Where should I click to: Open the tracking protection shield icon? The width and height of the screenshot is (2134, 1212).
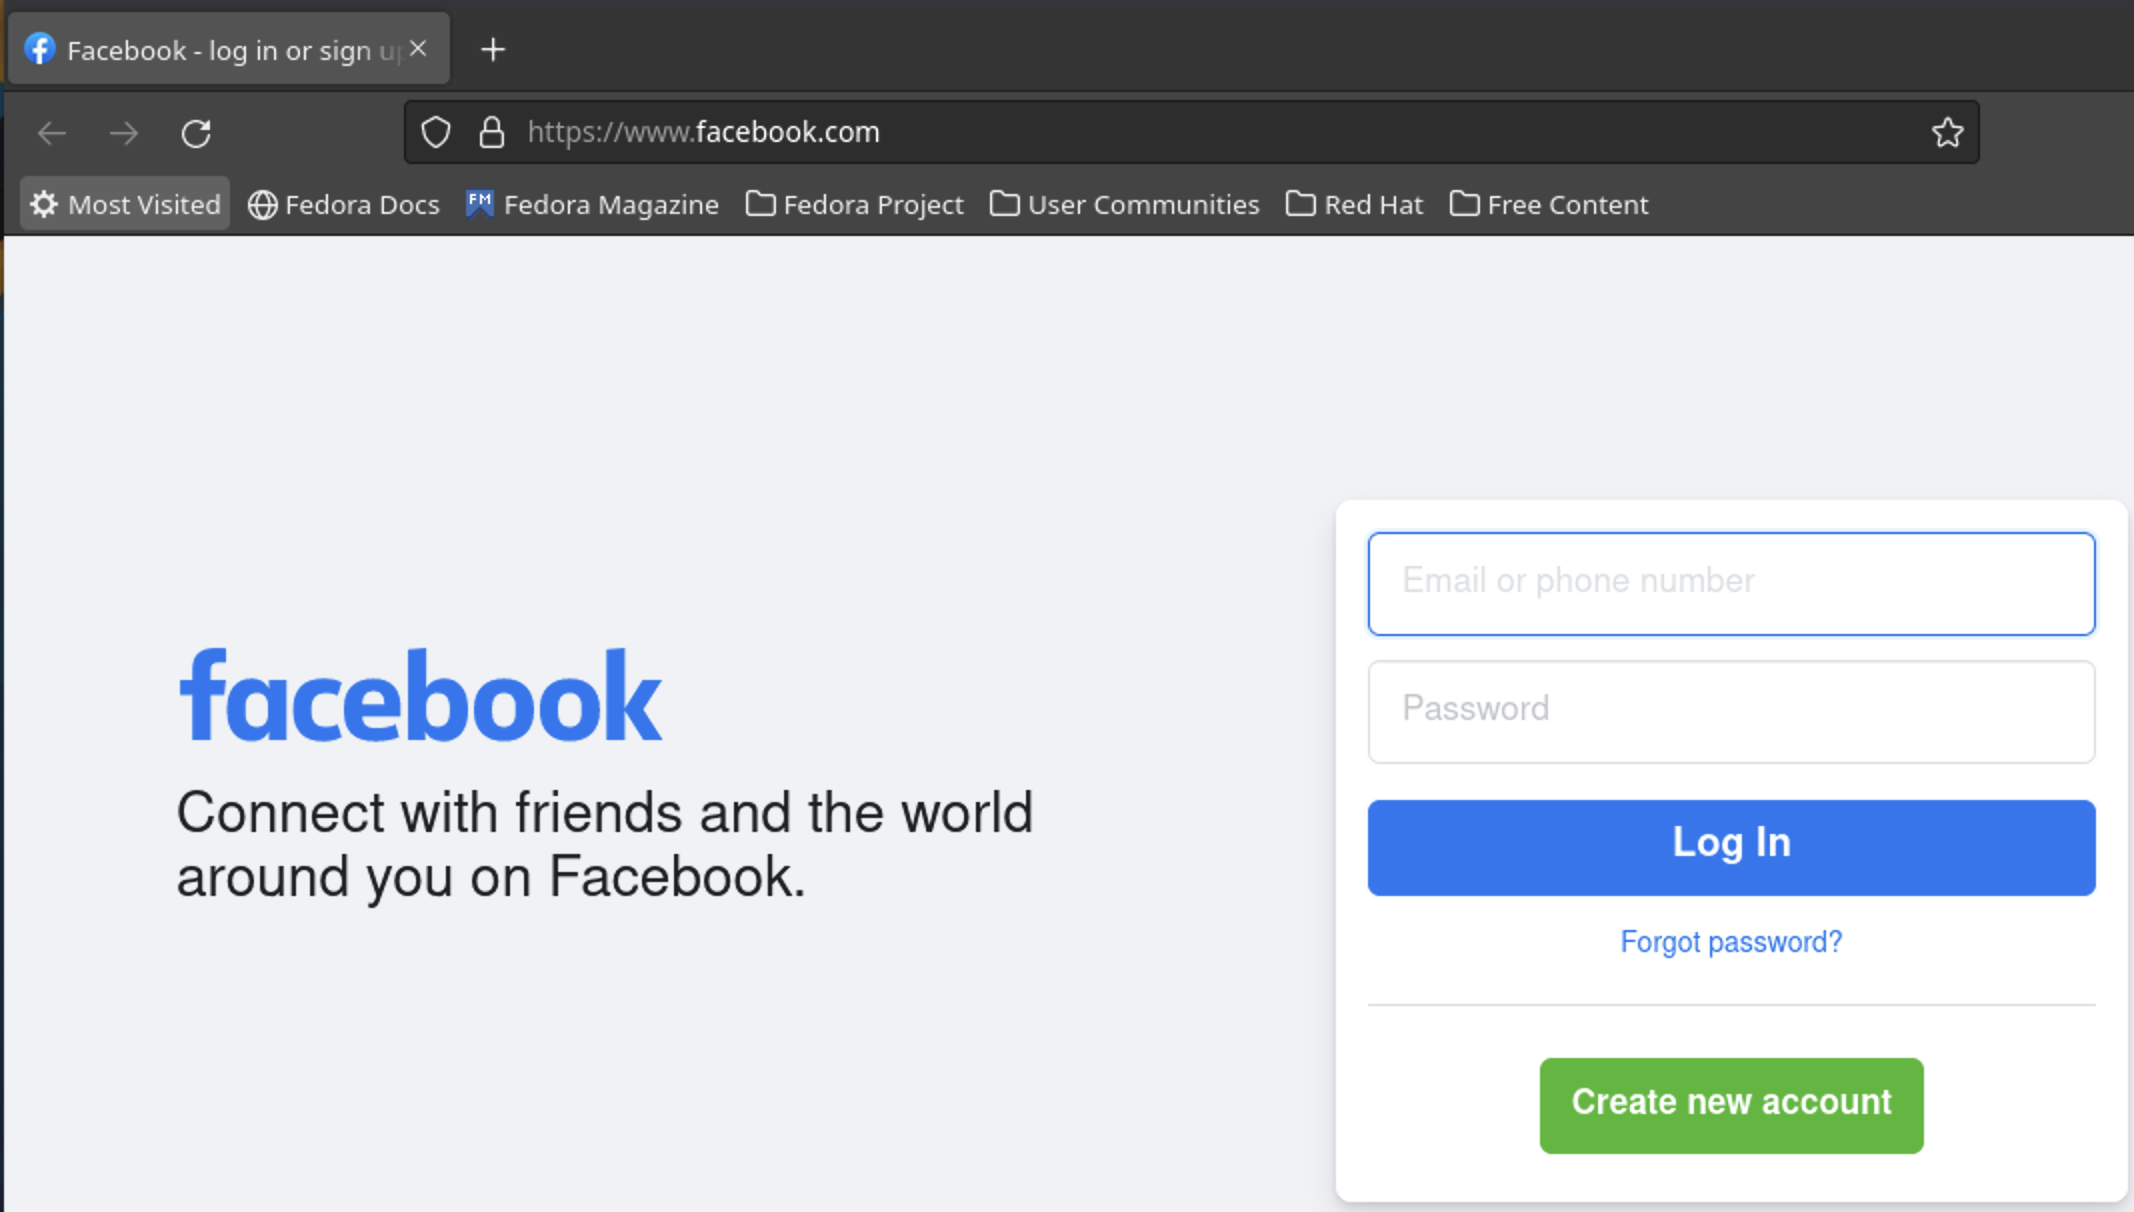coord(436,132)
